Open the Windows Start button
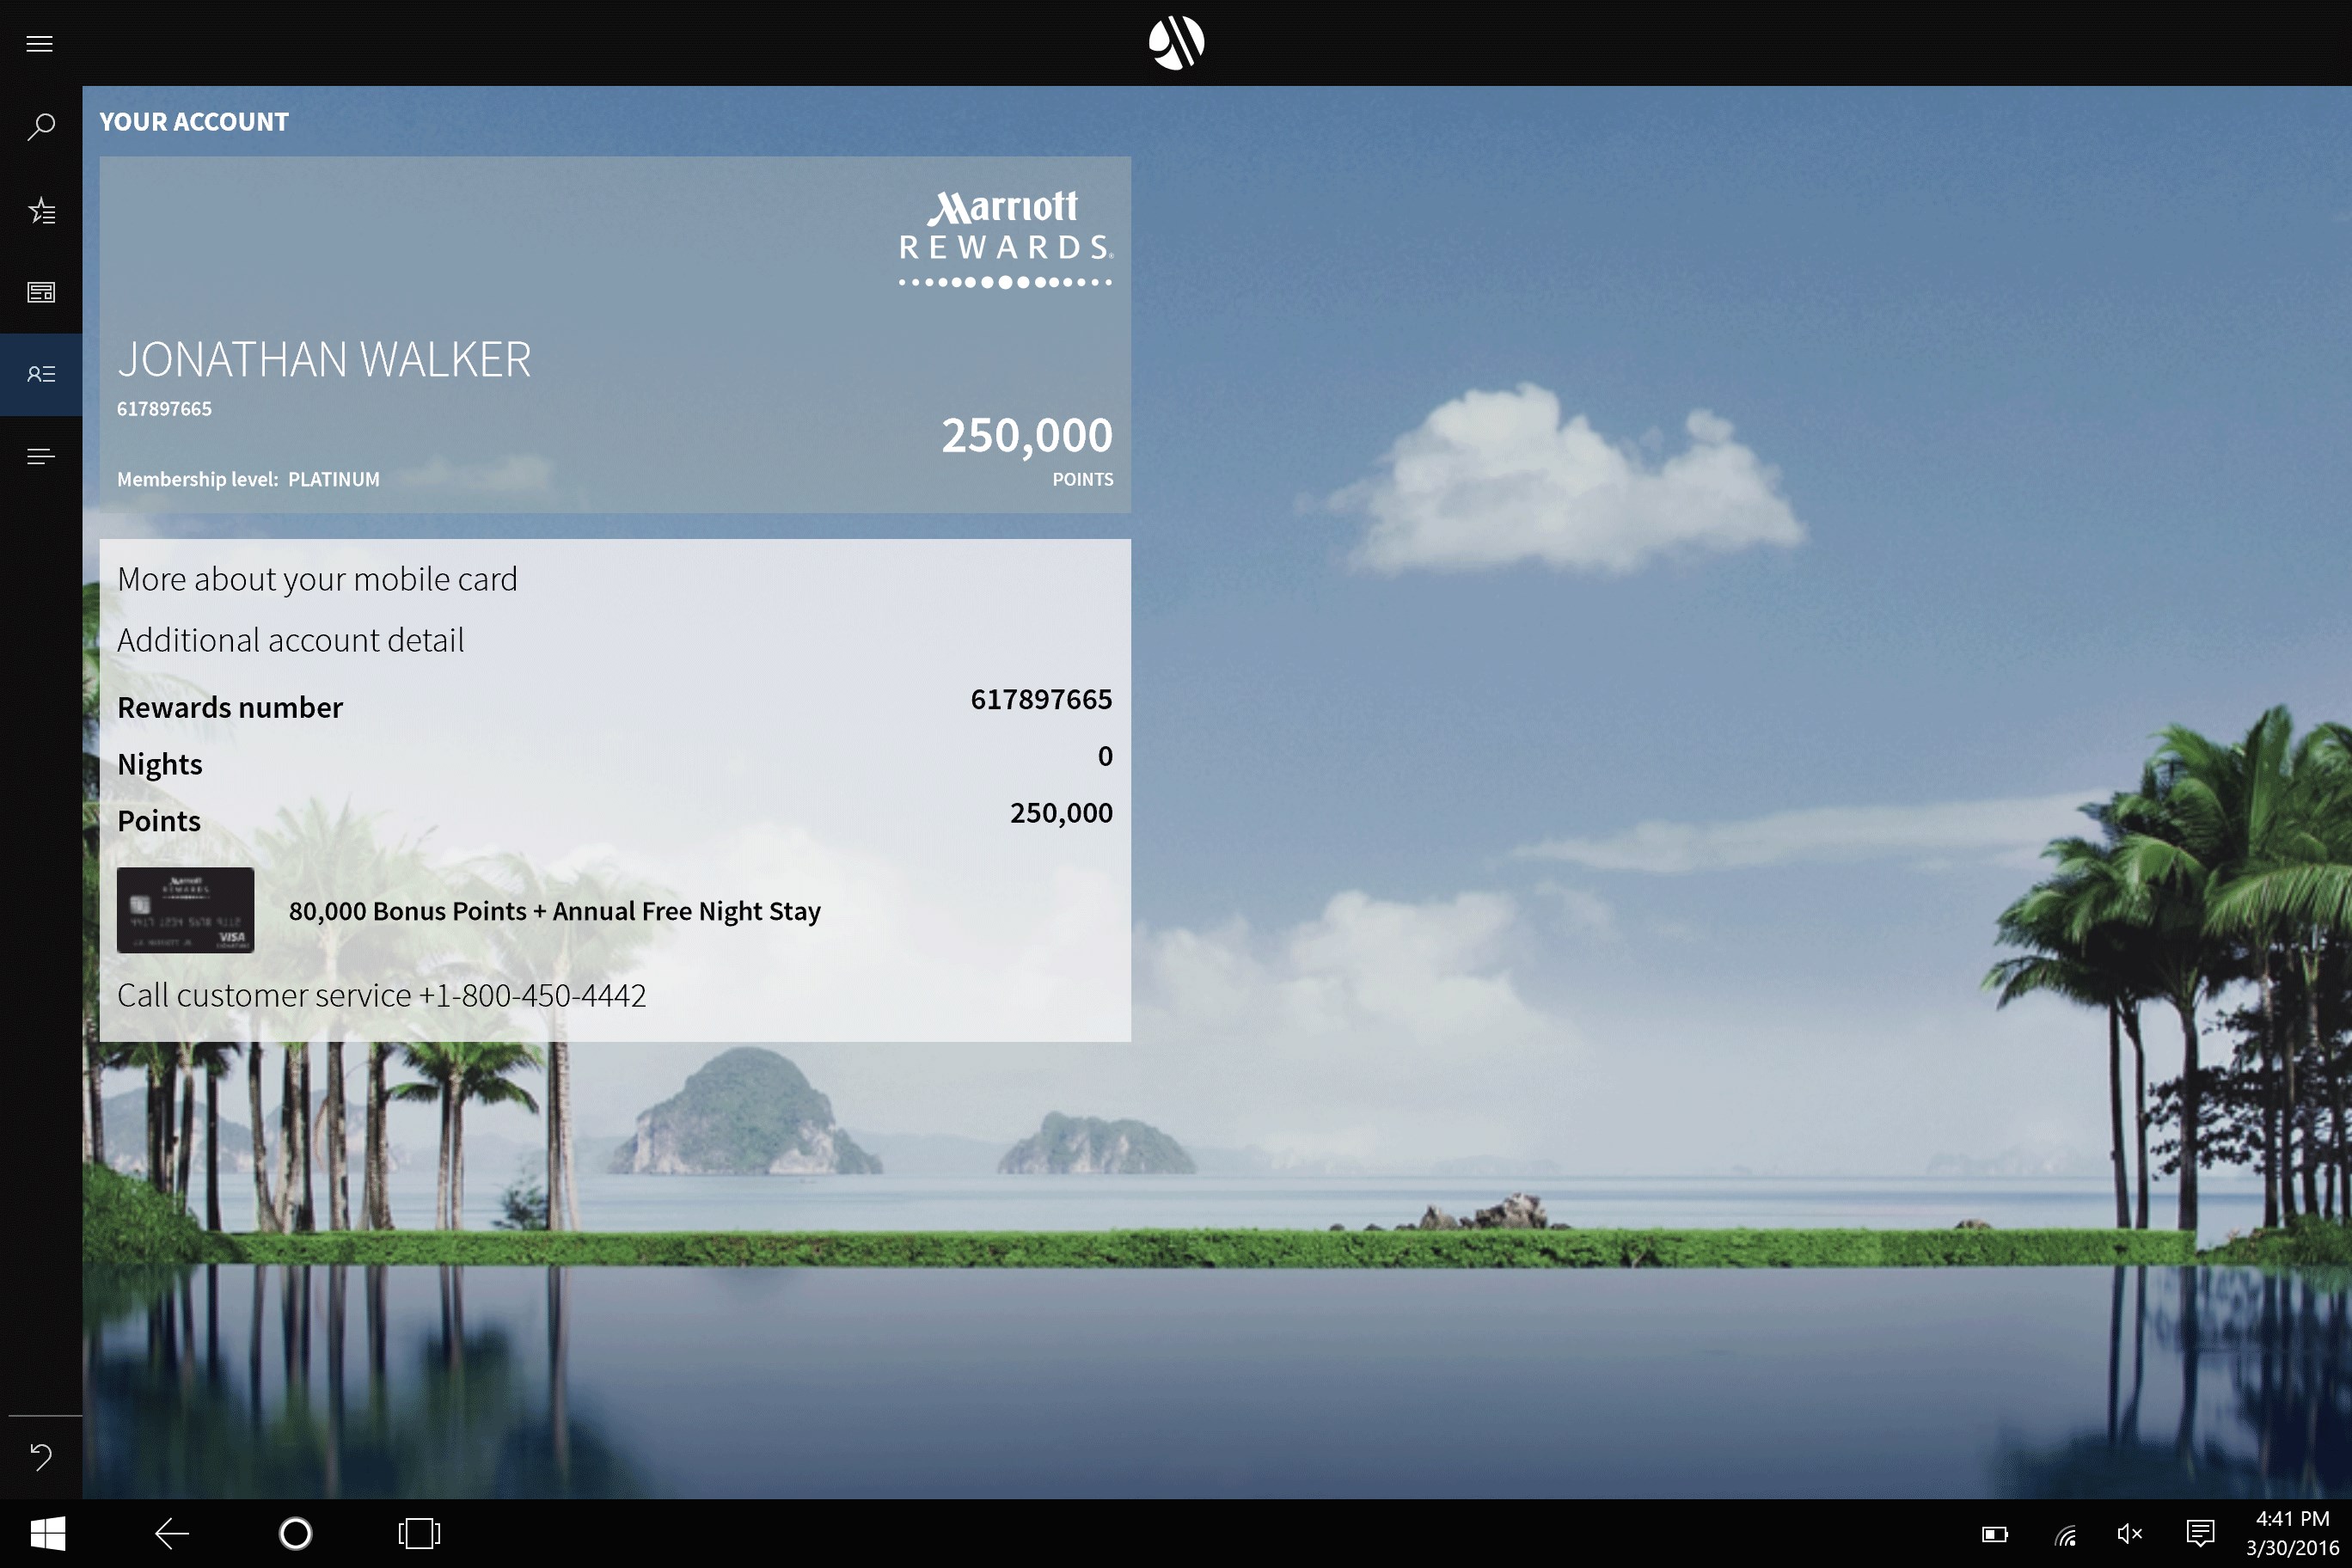This screenshot has height=1568, width=2352. coord(47,1533)
